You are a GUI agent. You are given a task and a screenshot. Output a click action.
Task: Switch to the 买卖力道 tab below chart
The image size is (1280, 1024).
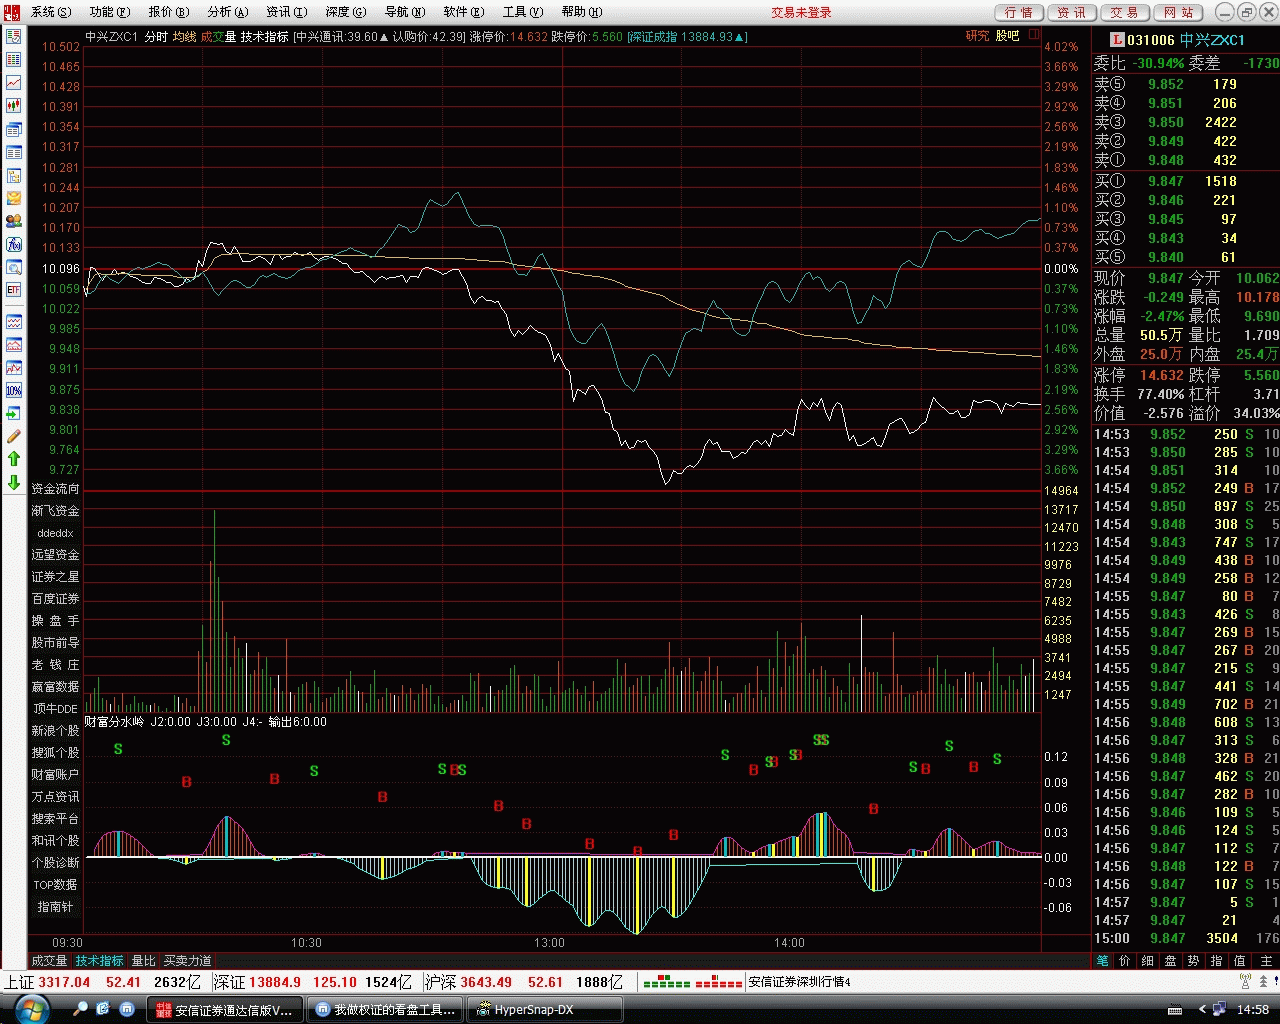pyautogui.click(x=187, y=961)
